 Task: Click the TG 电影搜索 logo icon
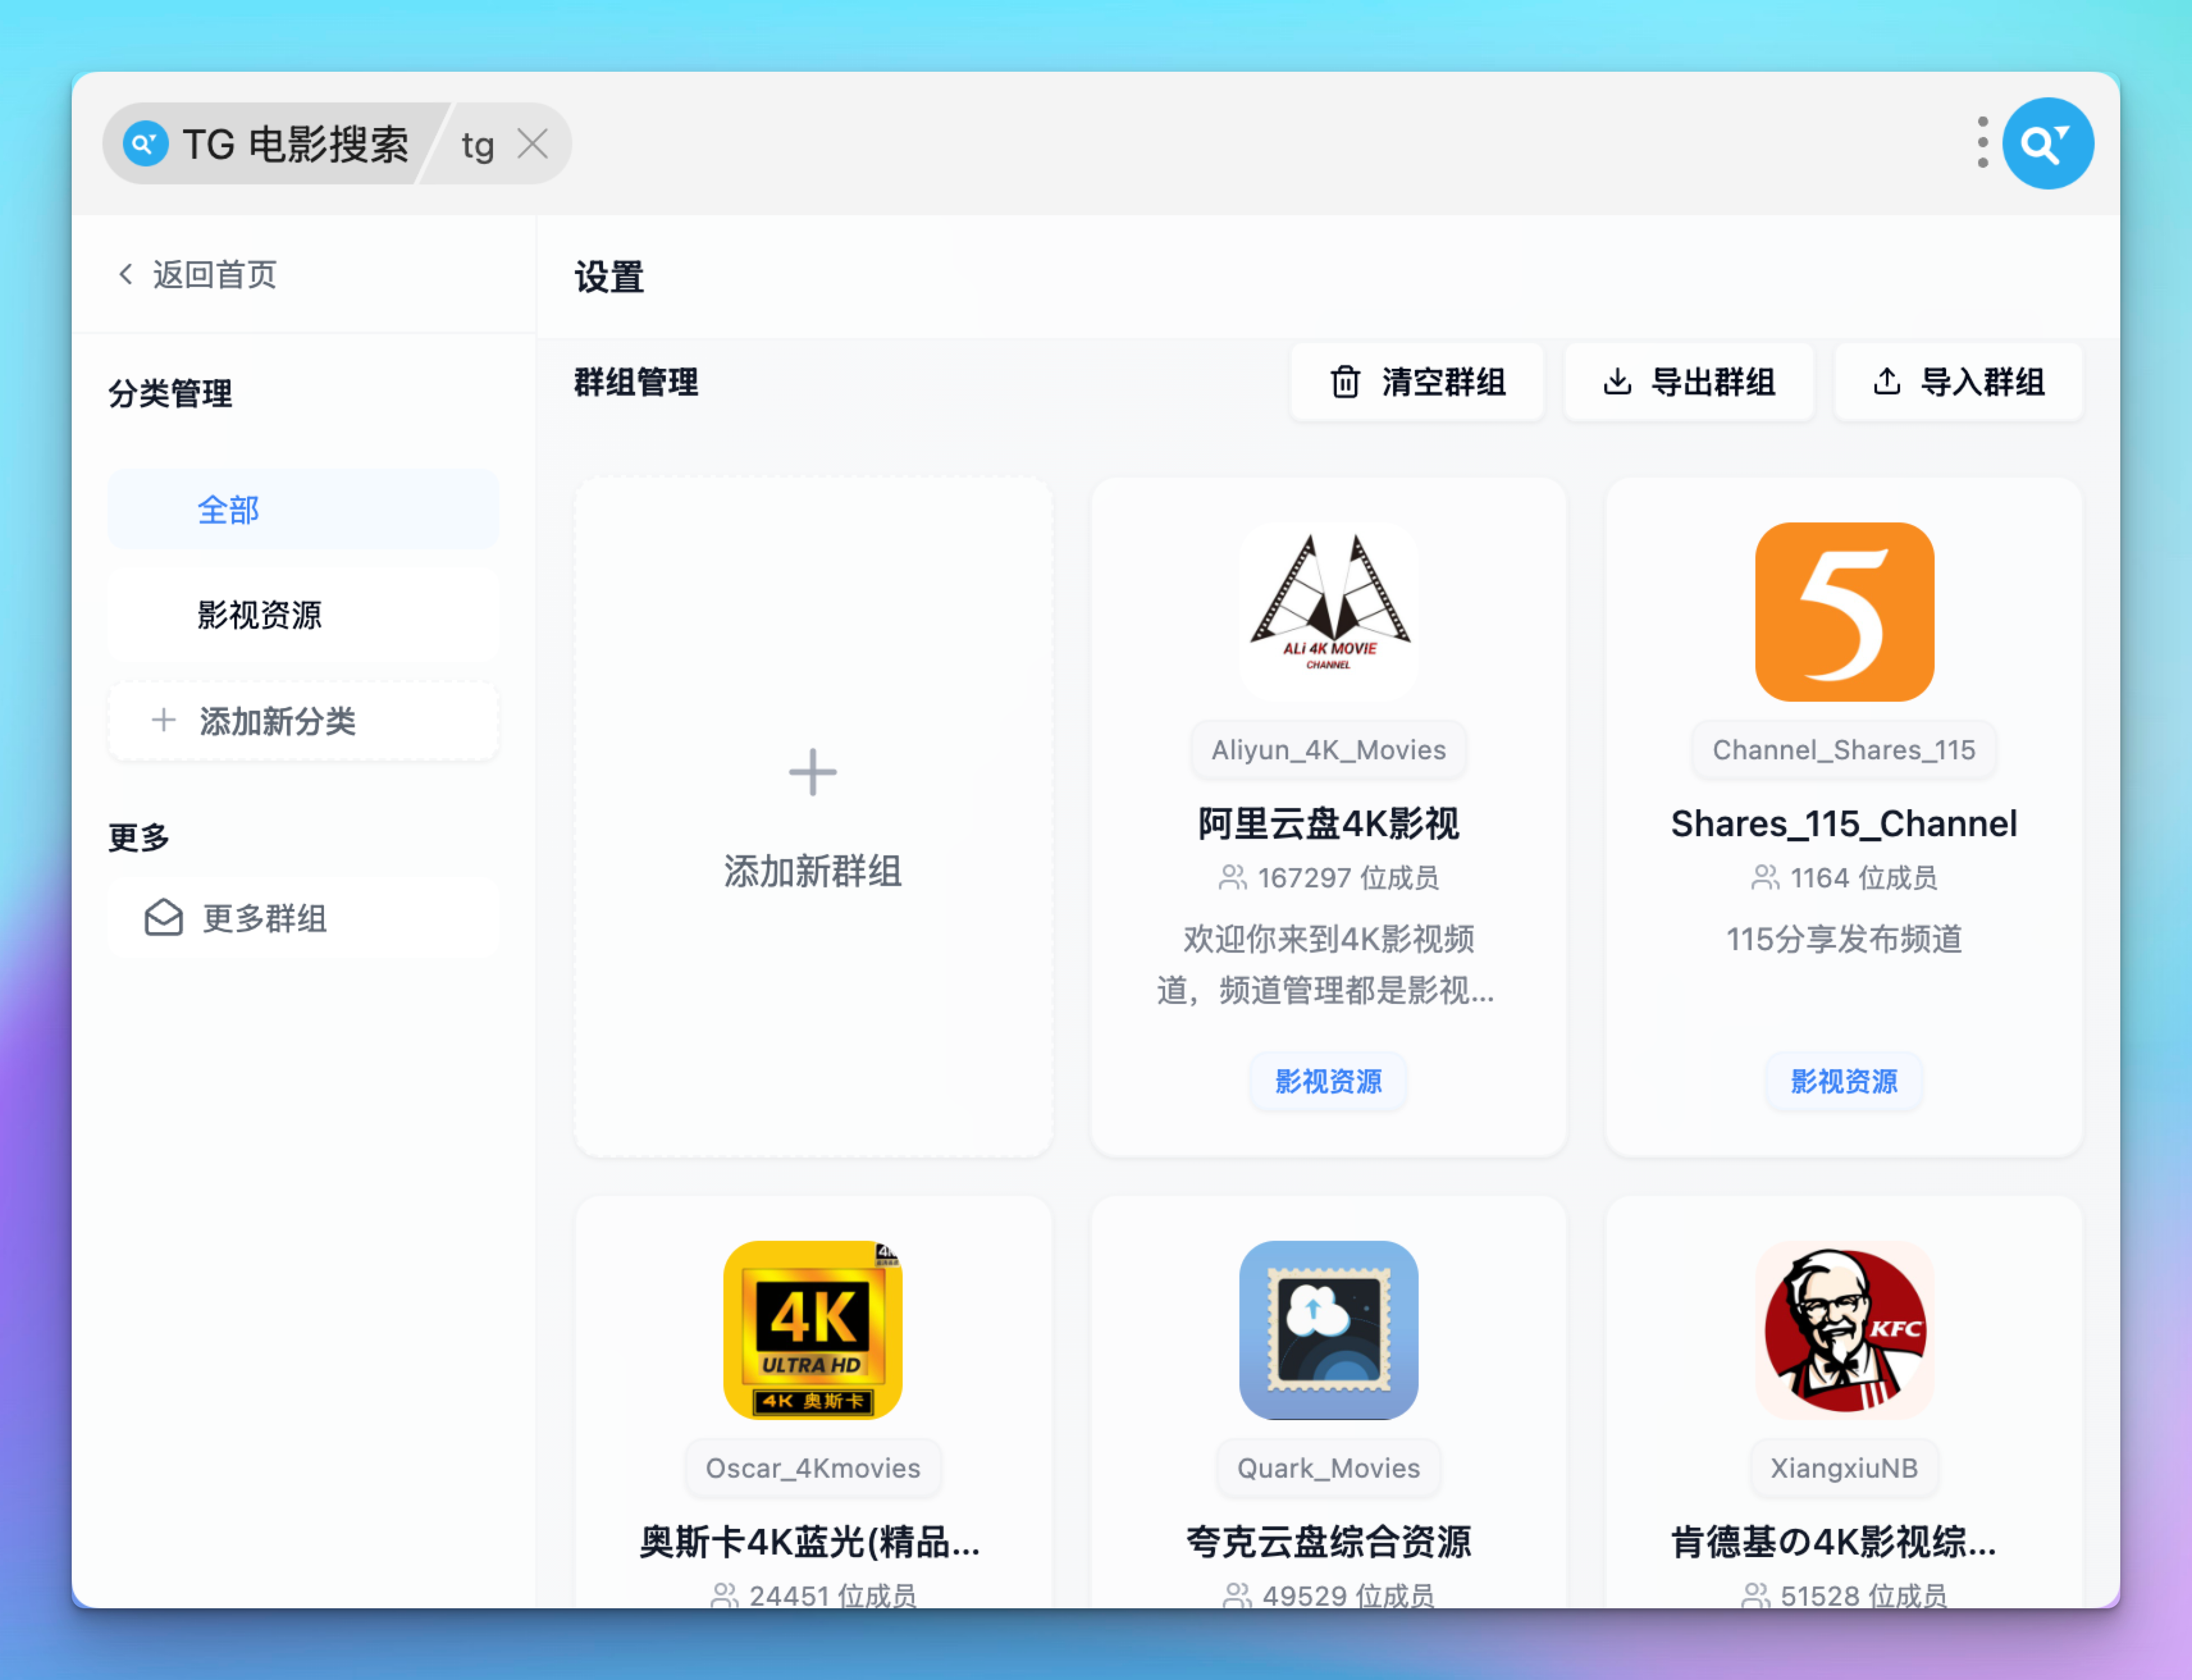coord(145,144)
